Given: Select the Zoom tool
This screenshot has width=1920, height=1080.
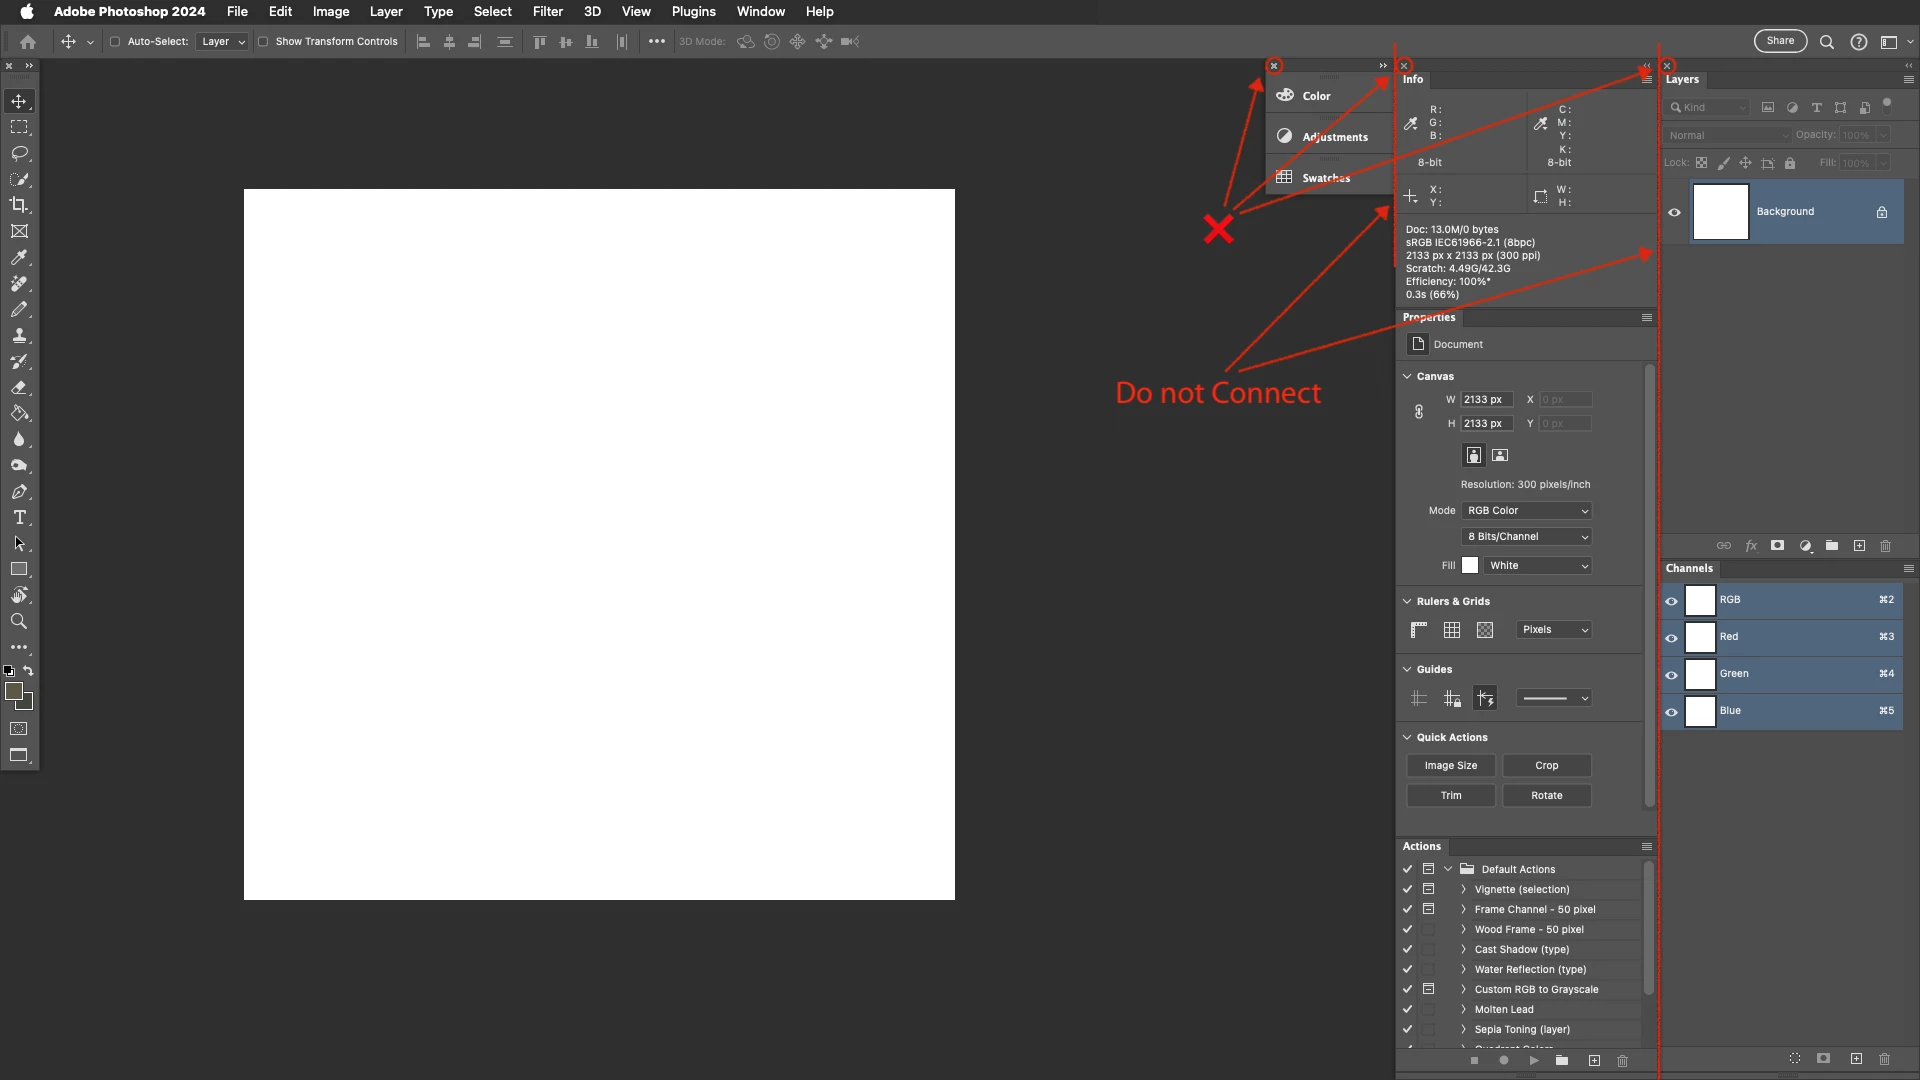Looking at the screenshot, I should pos(19,621).
